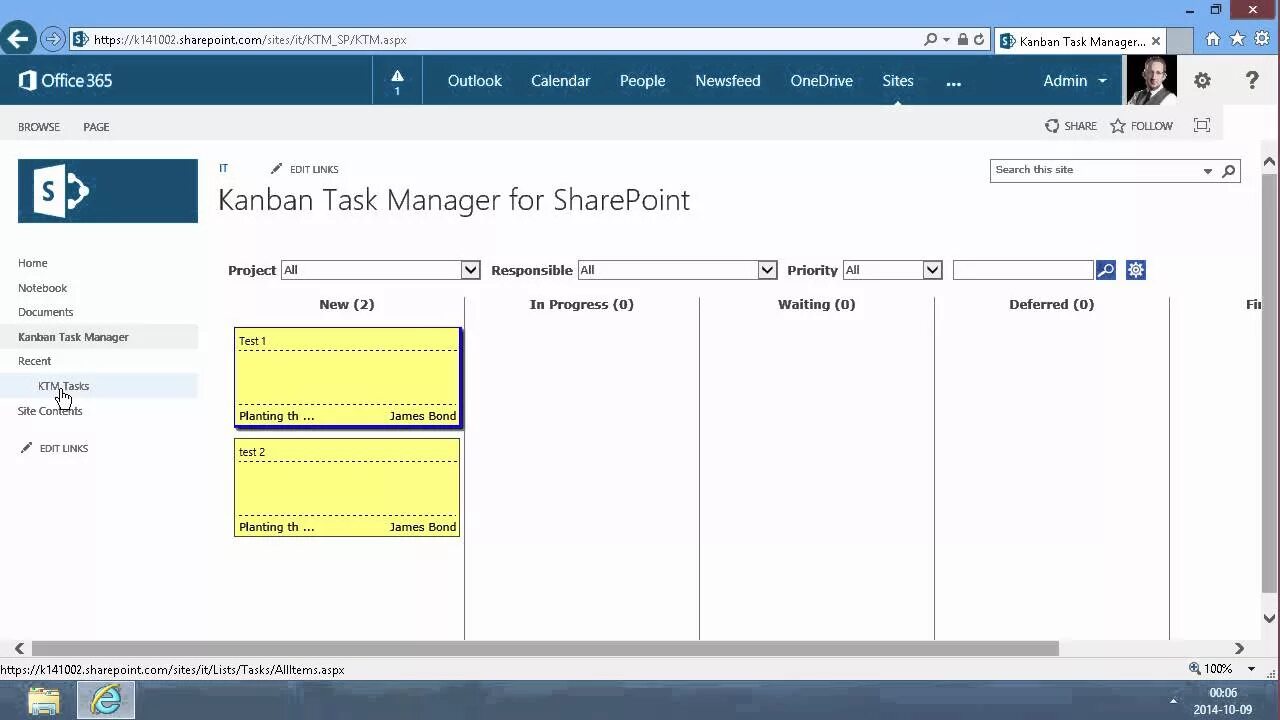Open a new browser tab
This screenshot has height=720, width=1280.
(1180, 41)
